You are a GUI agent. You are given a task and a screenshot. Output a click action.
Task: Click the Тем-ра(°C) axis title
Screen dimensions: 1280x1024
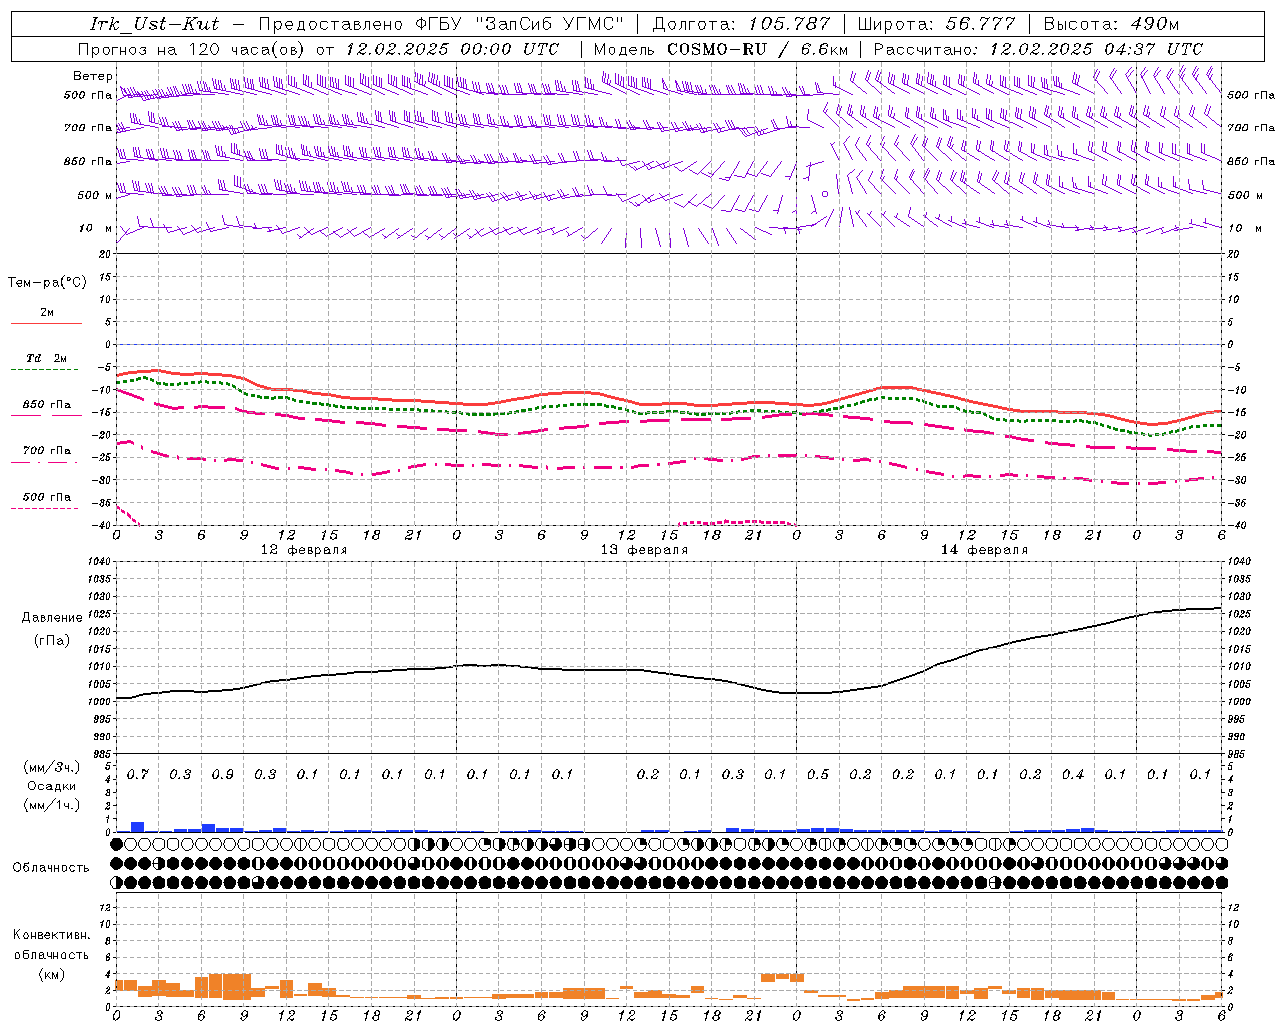click(x=48, y=283)
